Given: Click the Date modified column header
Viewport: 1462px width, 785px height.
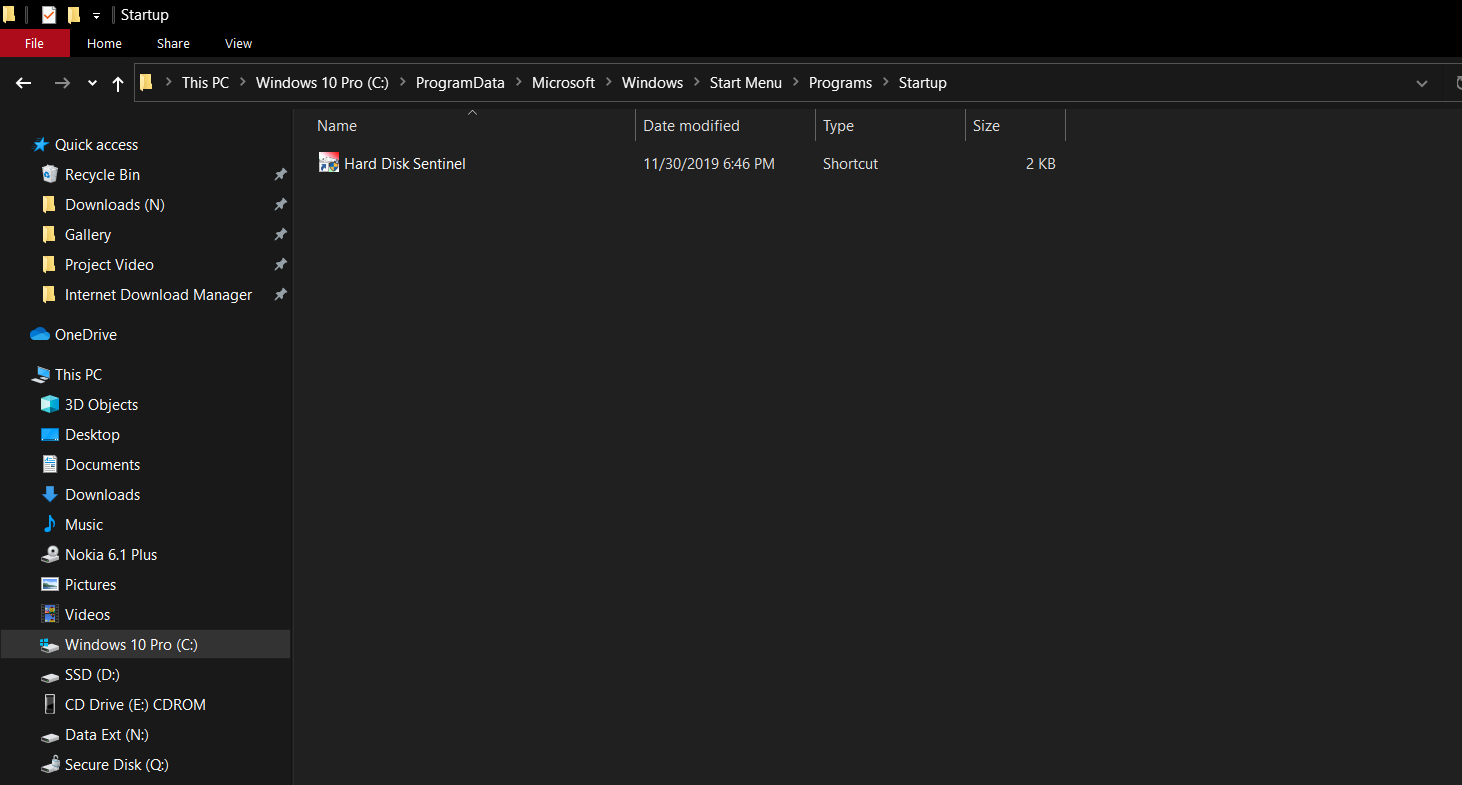Looking at the screenshot, I should point(691,125).
